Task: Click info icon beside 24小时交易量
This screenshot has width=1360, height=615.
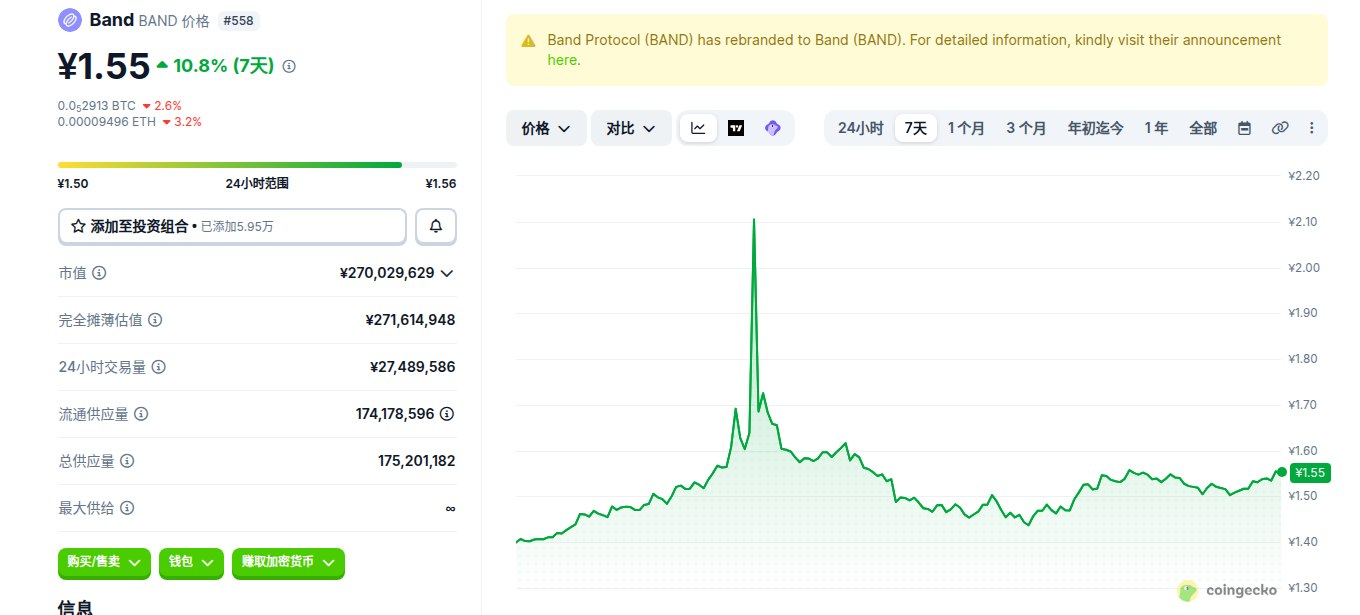Action: click(x=158, y=367)
